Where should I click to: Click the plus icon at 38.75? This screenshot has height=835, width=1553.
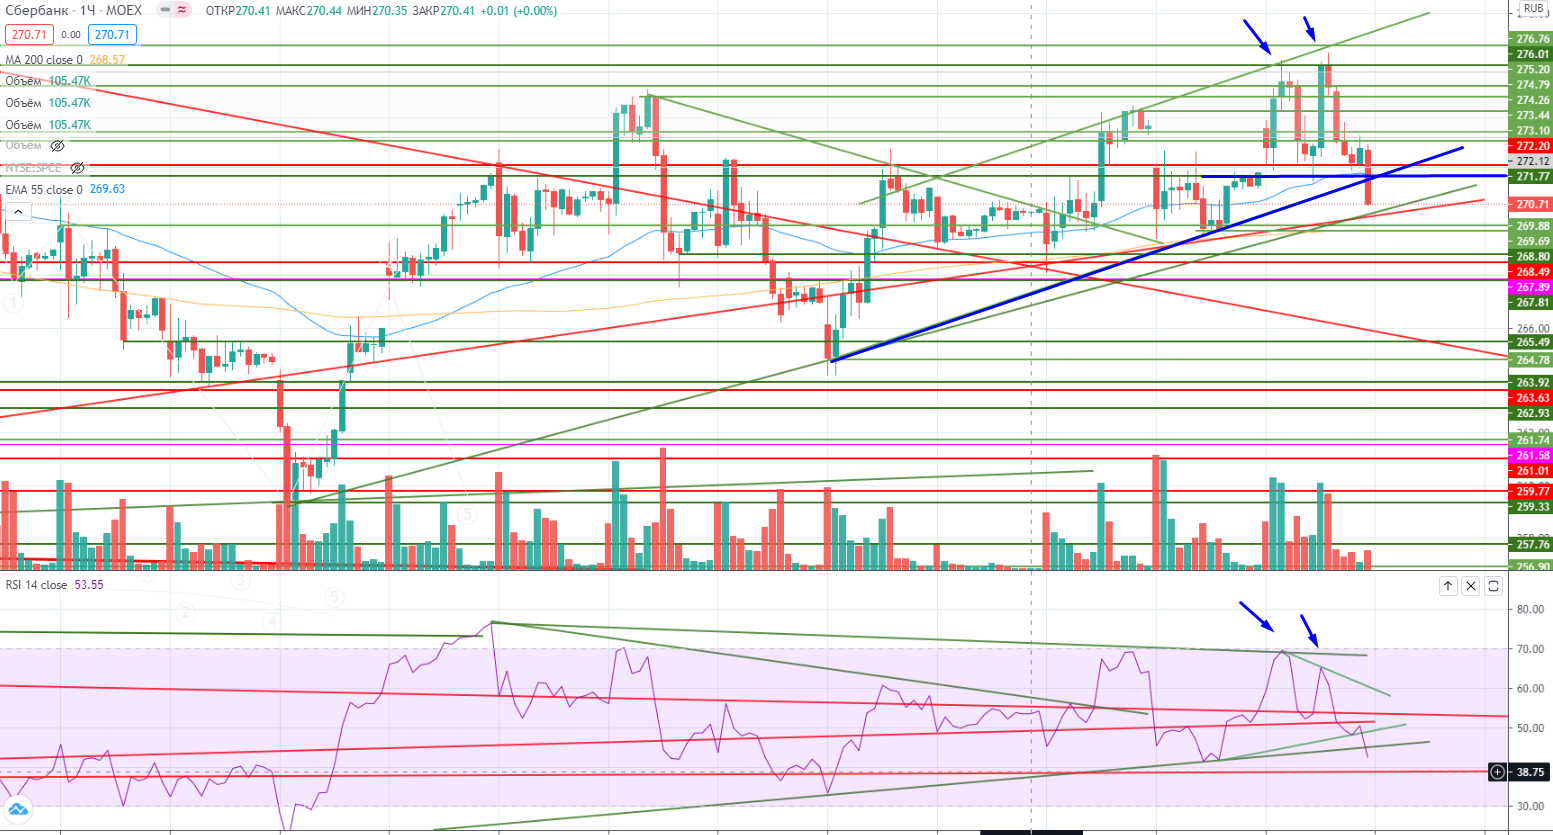point(1497,772)
